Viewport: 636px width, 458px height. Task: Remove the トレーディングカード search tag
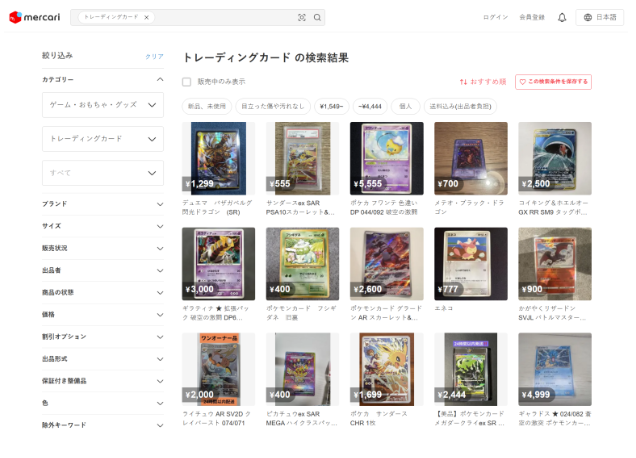pos(146,17)
